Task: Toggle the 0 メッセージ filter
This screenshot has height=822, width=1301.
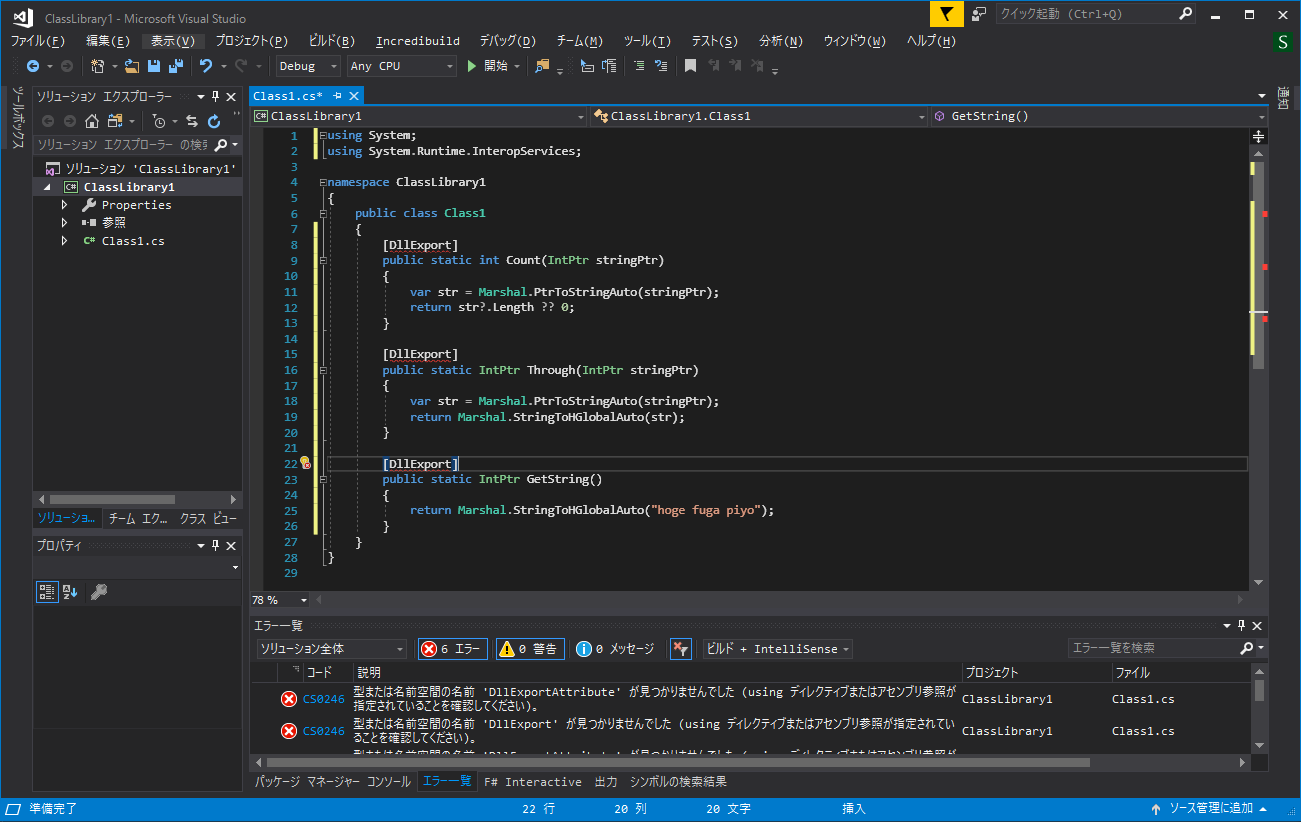Action: coord(613,648)
